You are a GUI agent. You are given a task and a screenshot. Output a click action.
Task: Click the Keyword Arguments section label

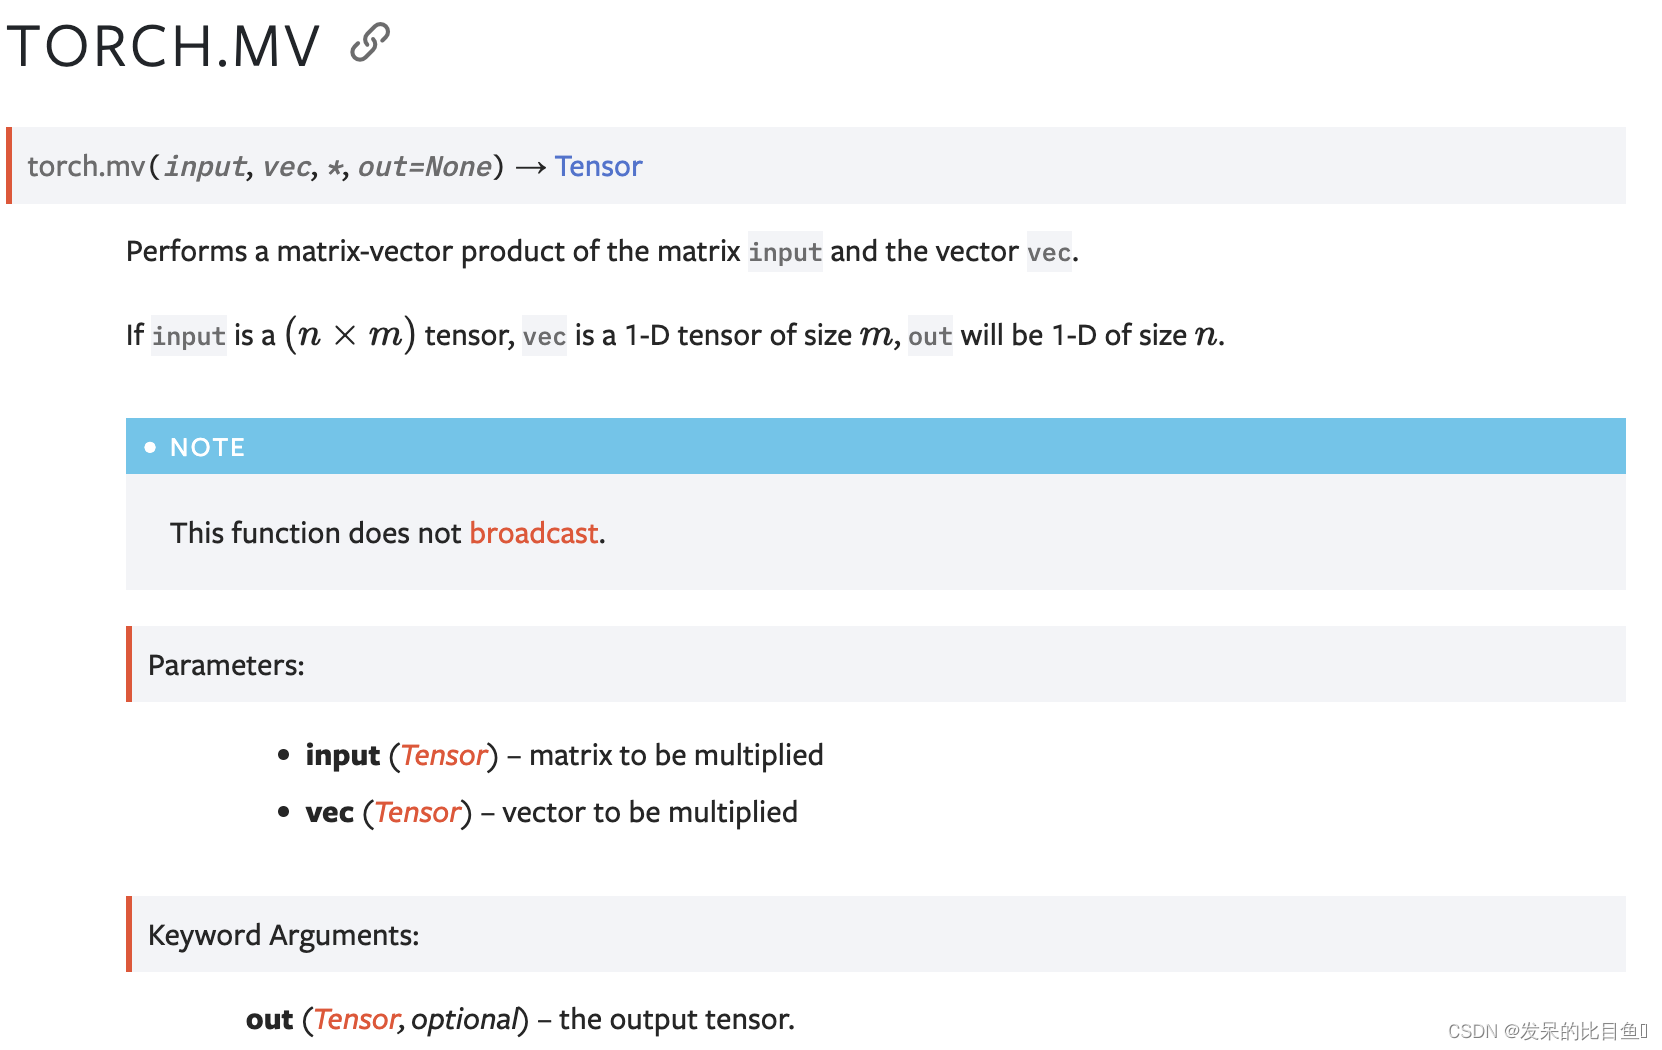[283, 935]
